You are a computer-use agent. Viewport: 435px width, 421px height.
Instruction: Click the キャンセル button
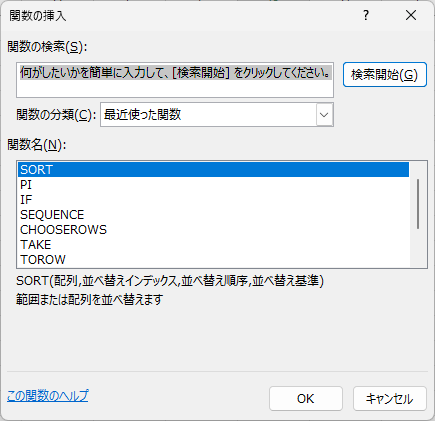390,399
